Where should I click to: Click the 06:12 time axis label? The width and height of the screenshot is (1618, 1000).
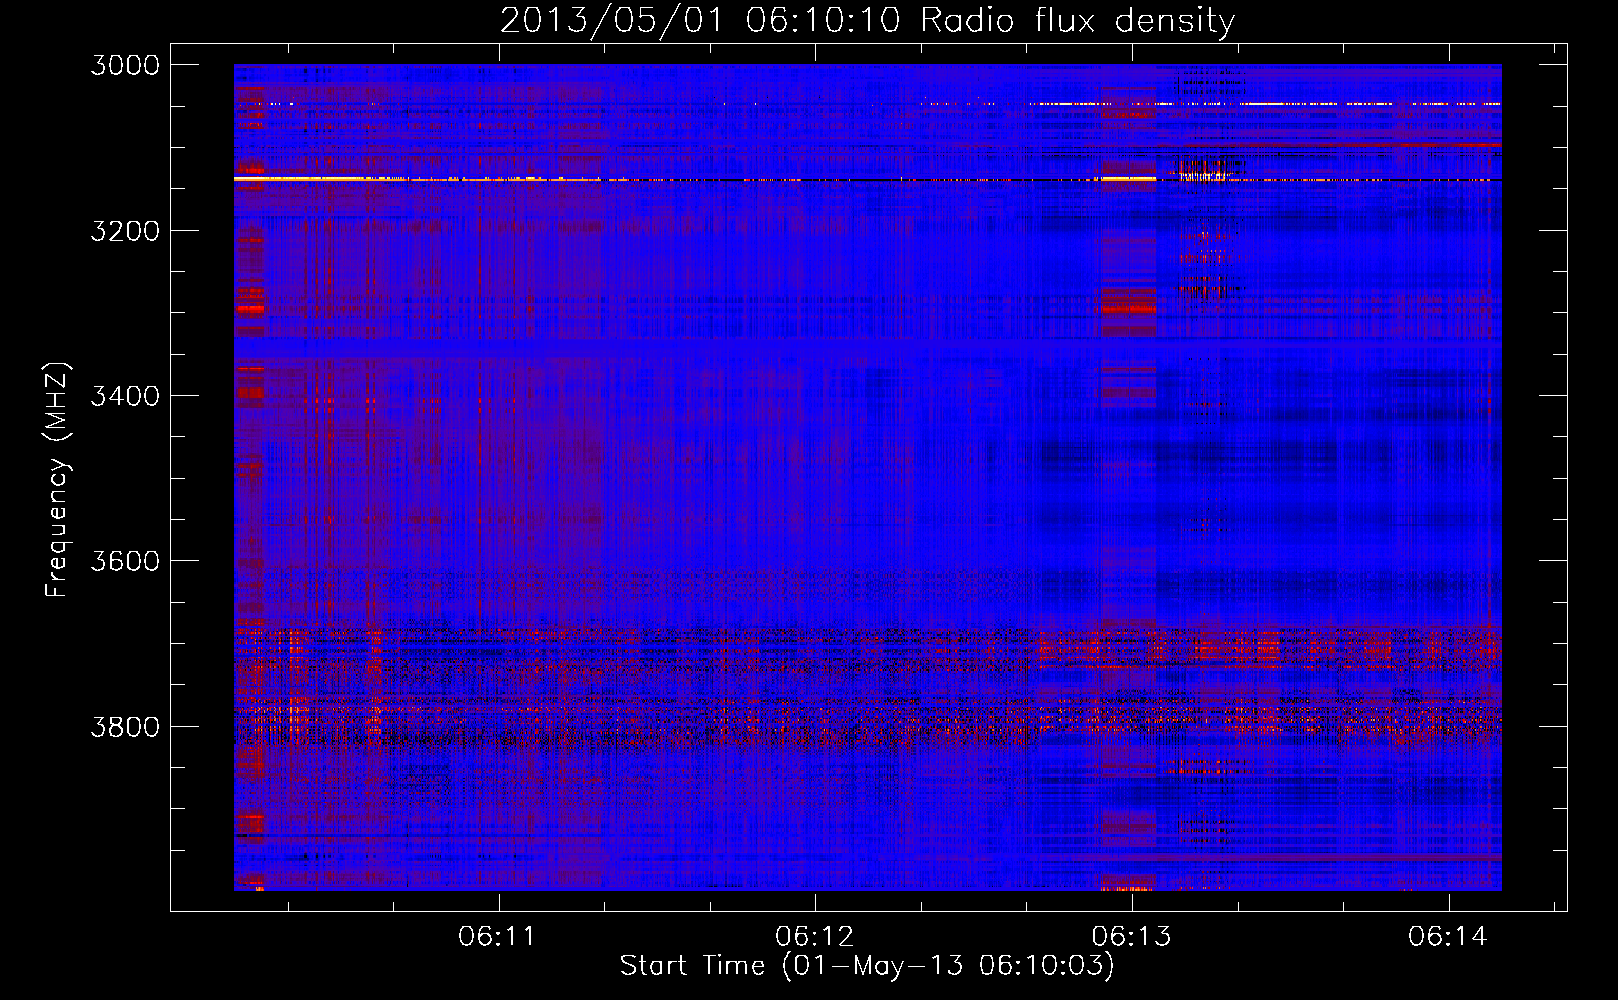[814, 937]
